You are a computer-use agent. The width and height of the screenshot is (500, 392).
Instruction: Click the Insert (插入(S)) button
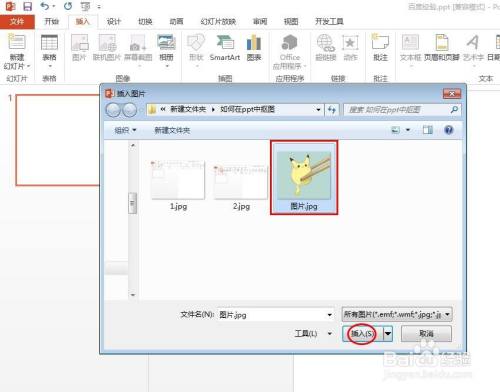point(363,333)
